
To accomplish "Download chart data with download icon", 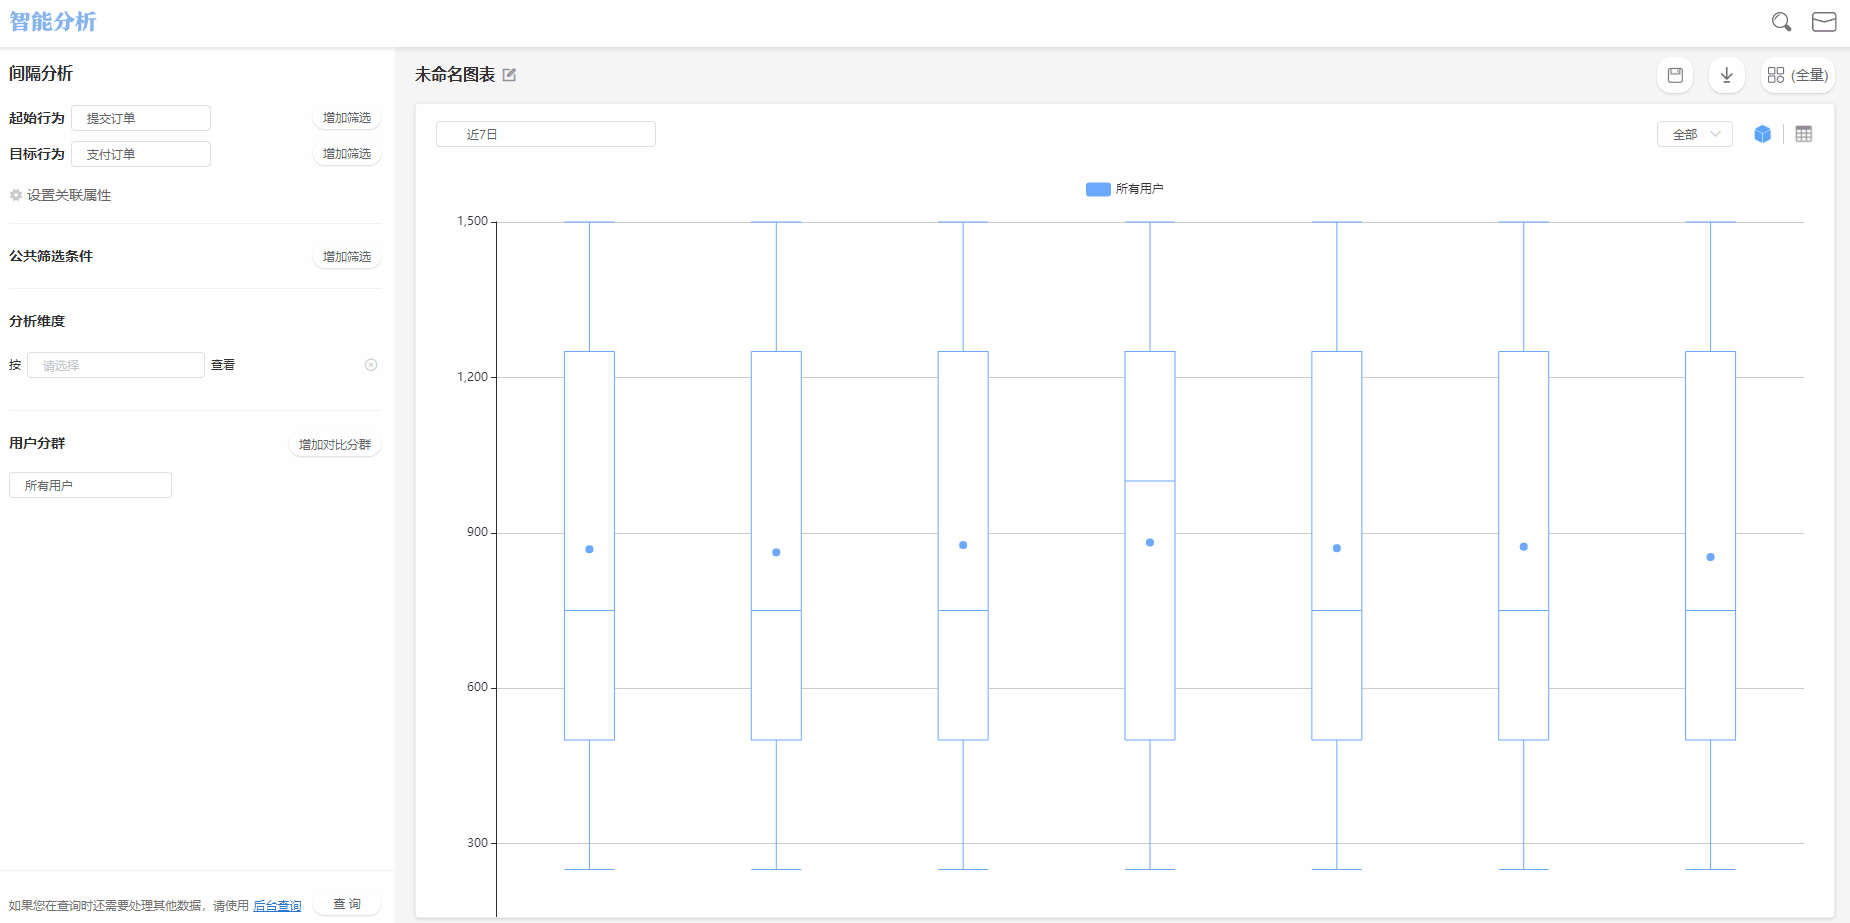I will pyautogui.click(x=1727, y=75).
